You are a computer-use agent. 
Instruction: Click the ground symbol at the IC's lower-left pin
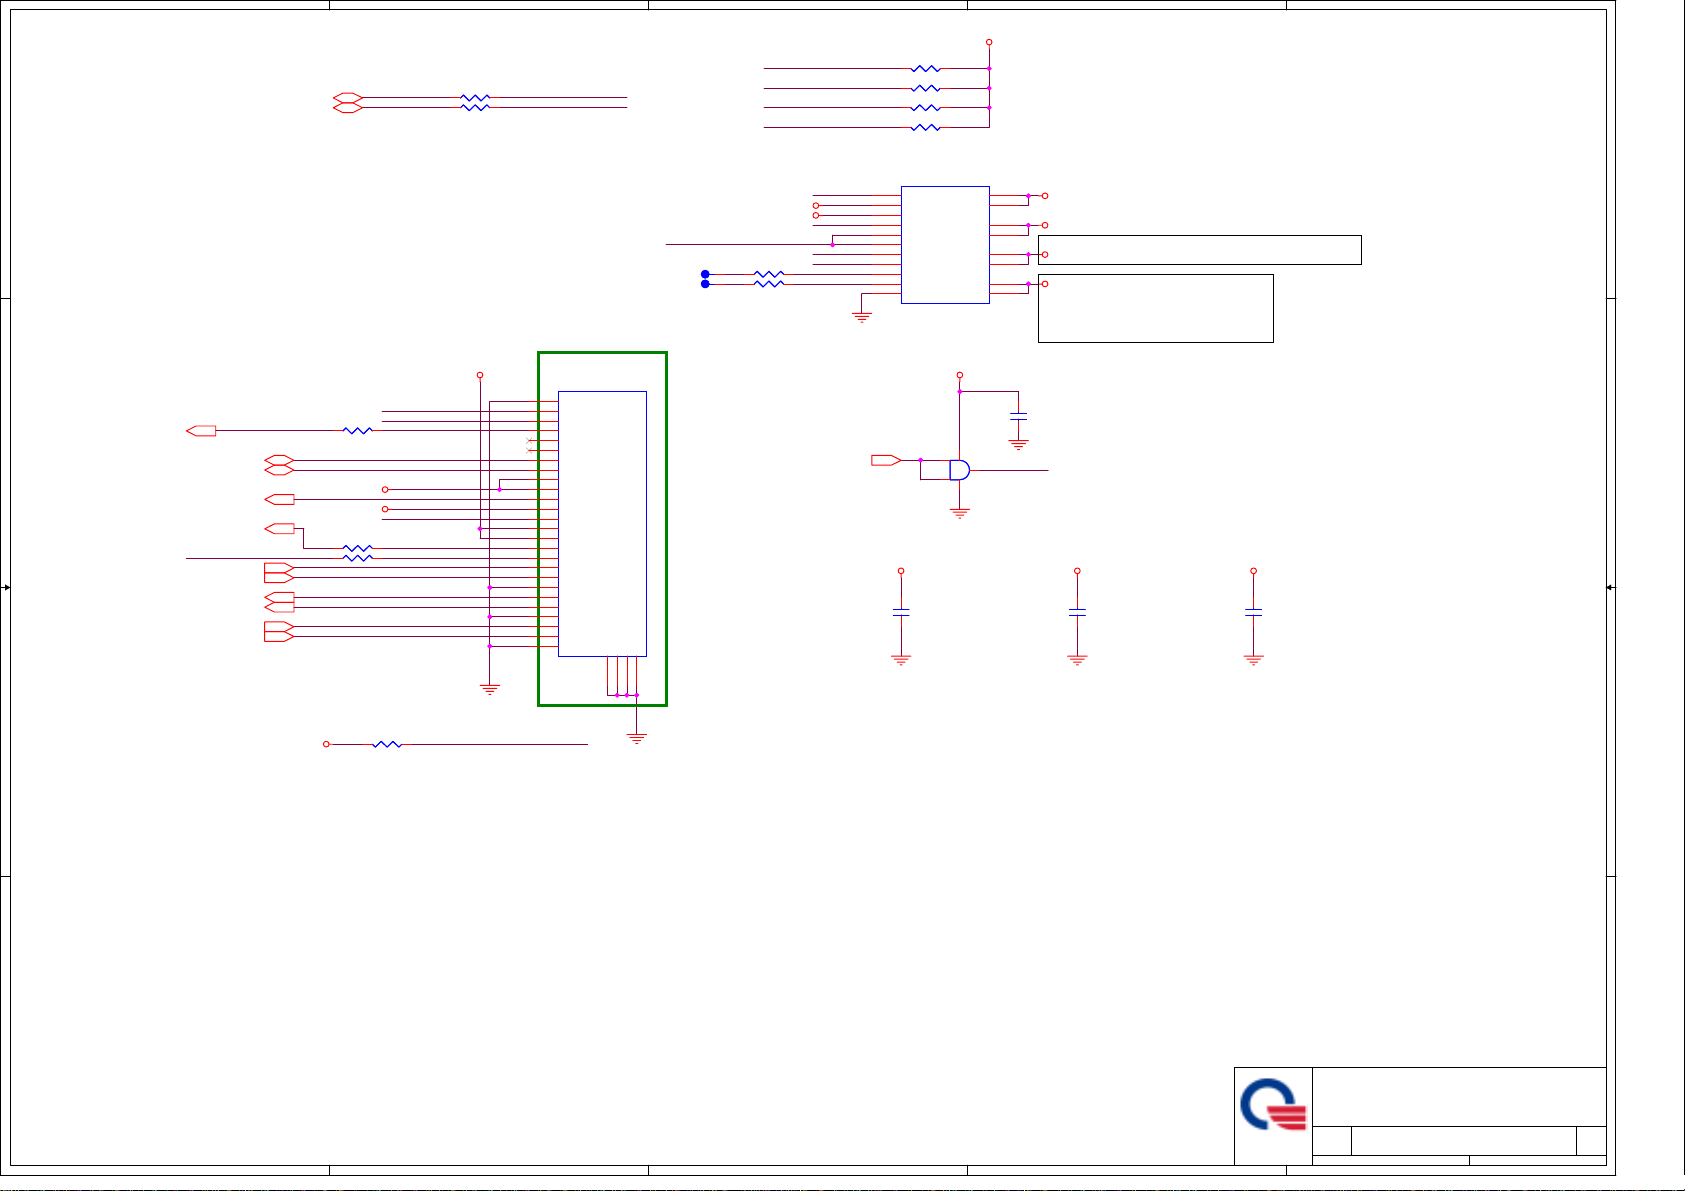(861, 317)
